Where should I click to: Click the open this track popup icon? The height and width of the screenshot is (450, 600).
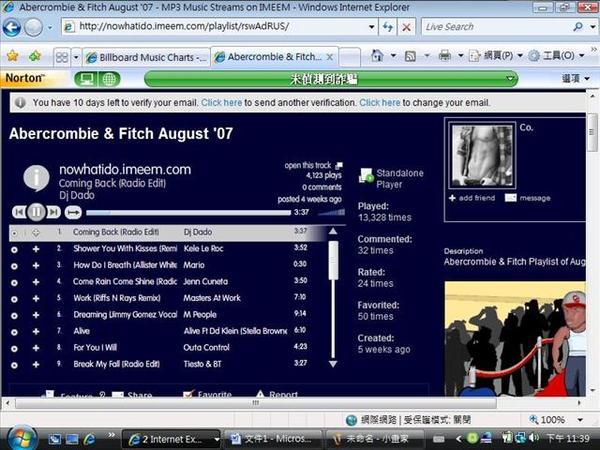pos(339,166)
